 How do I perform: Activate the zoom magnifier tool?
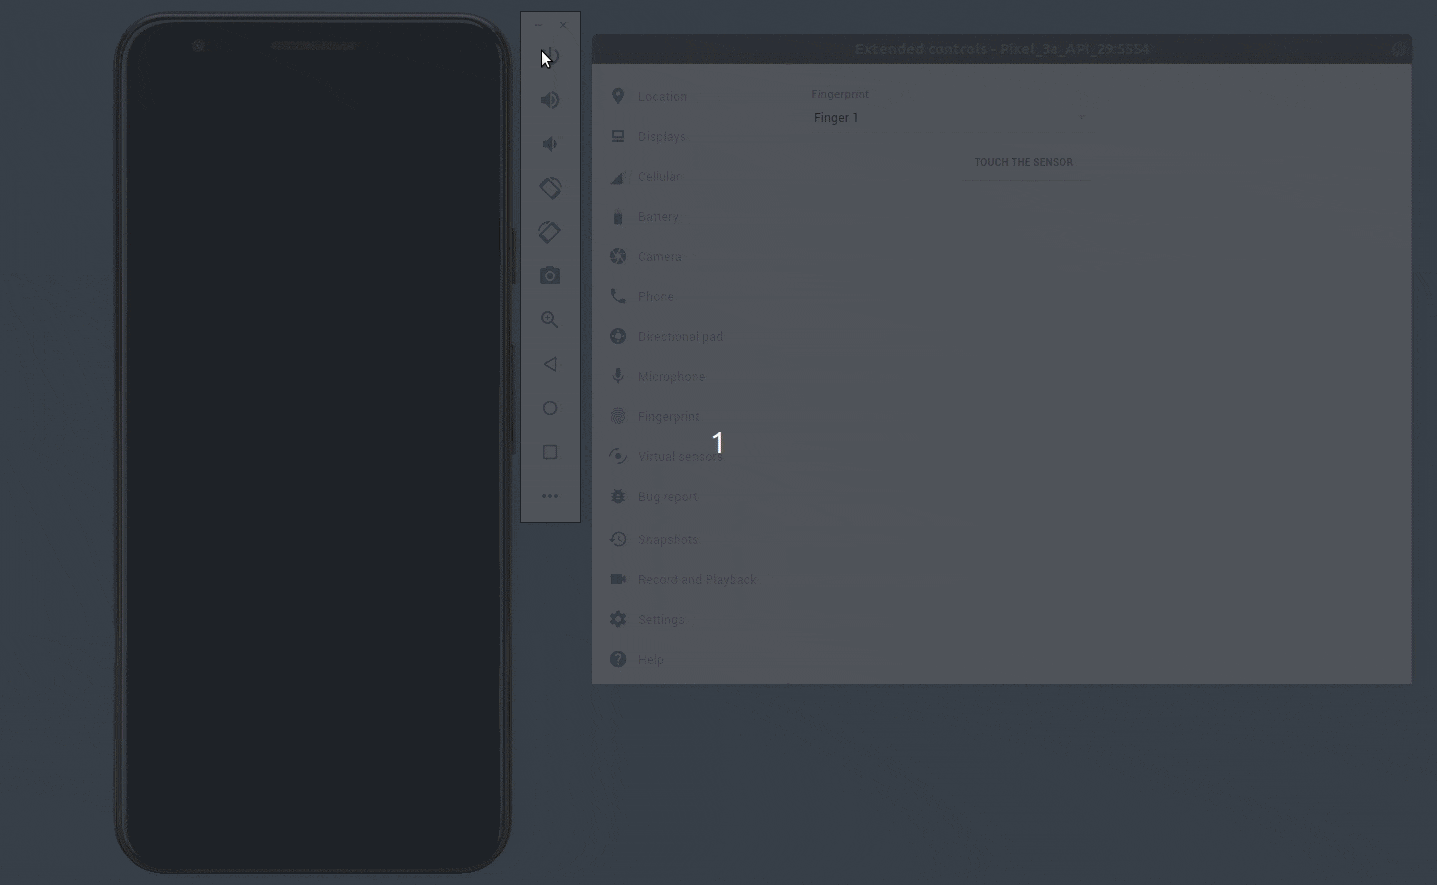[x=550, y=320]
